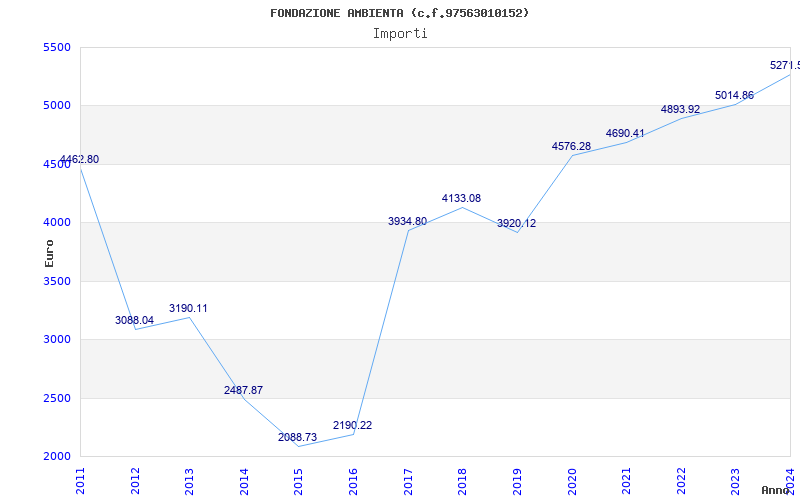Select the 2190.22 data label
Viewport: 800px width, 500px height.
pyautogui.click(x=352, y=426)
